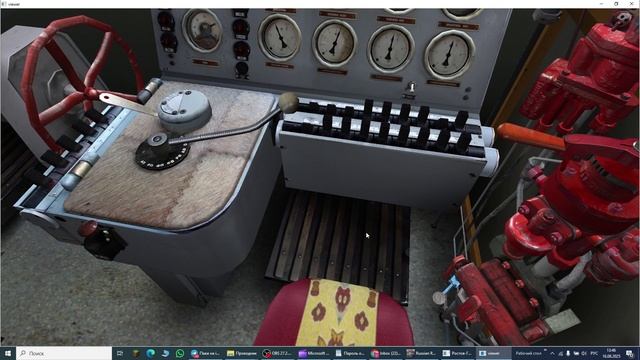
Task: Click the bottom lamp in the column between gauges
Action: 242,69
